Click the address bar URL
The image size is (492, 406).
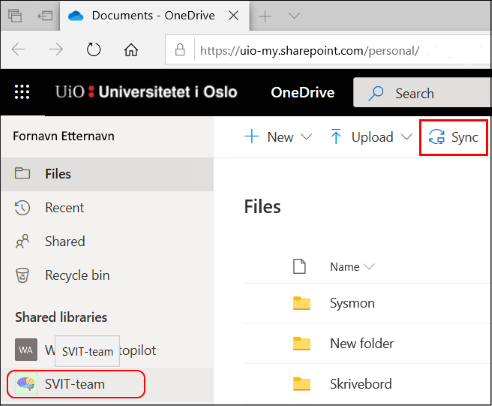309,51
